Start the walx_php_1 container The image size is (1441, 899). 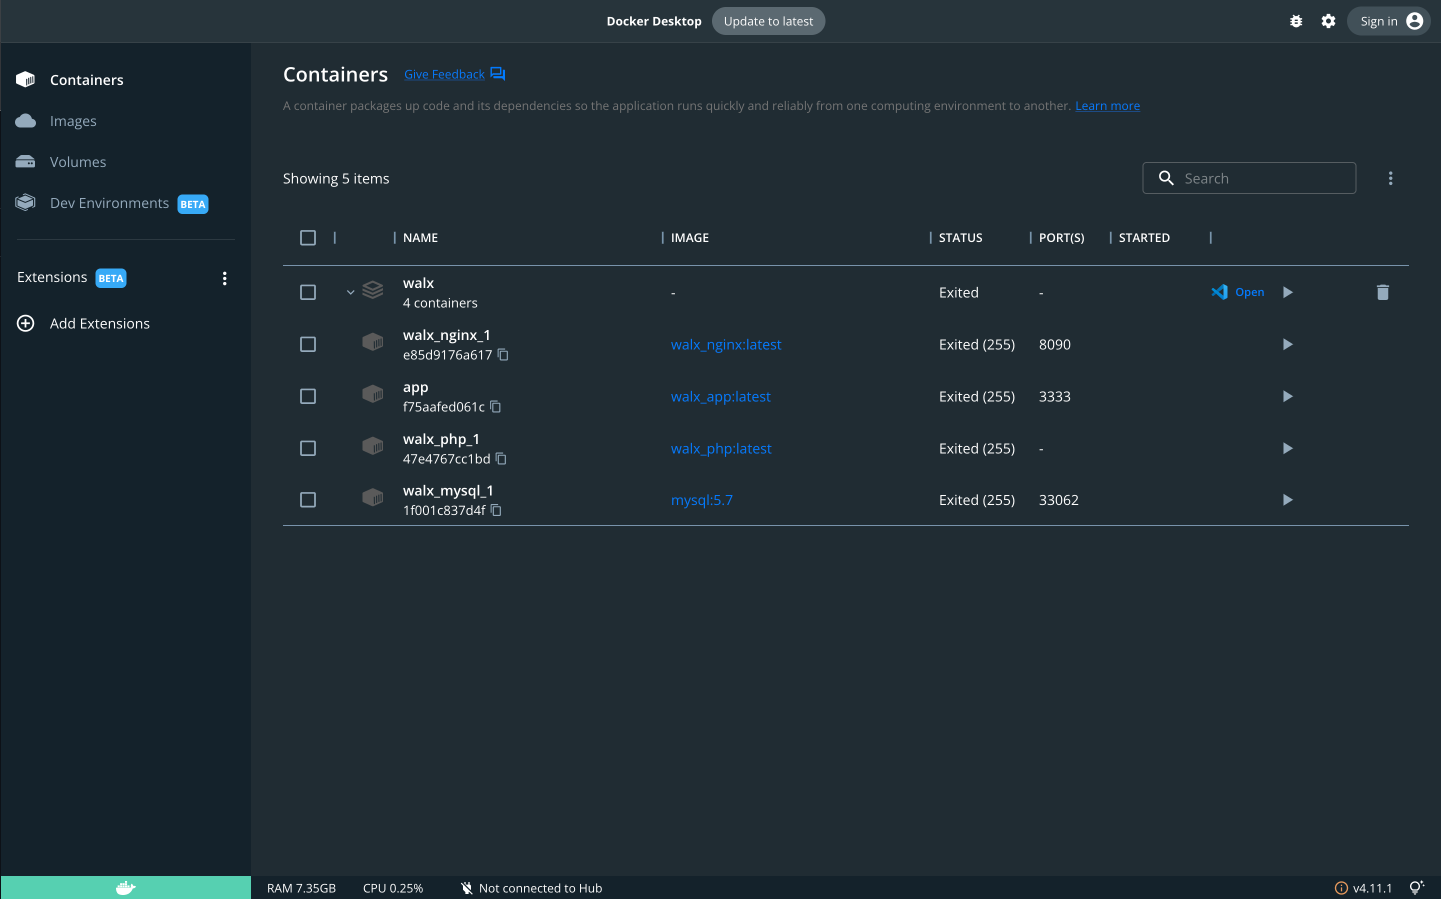1287,448
